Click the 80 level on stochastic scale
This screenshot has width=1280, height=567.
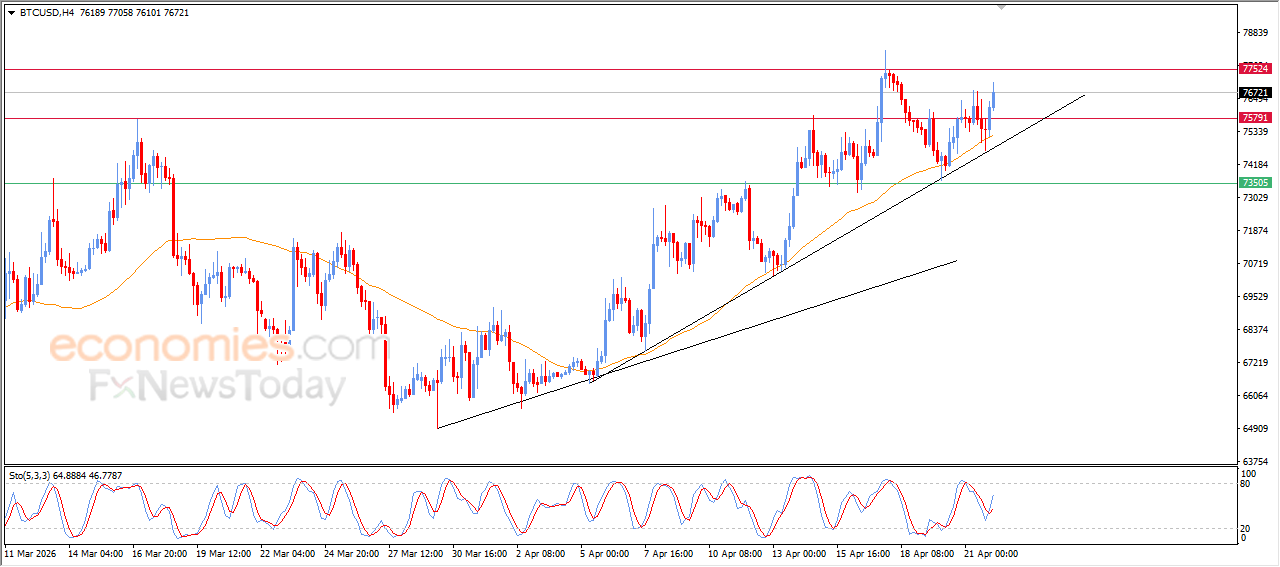tap(1247, 484)
